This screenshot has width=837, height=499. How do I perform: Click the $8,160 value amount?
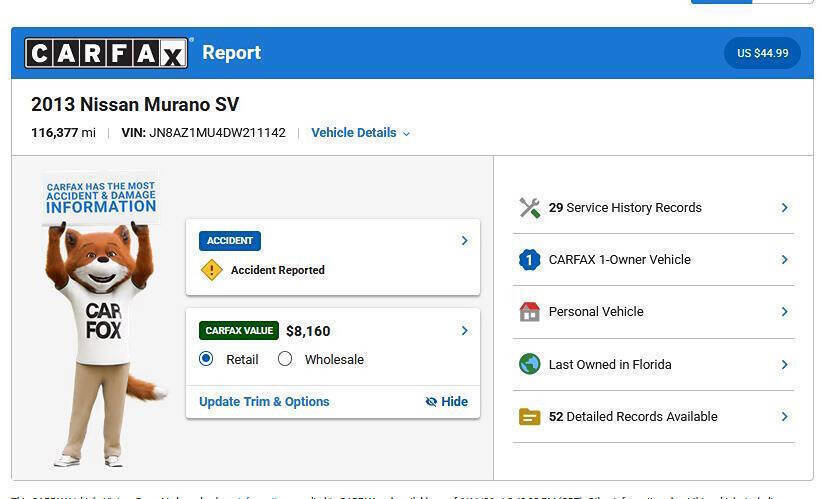click(x=308, y=331)
